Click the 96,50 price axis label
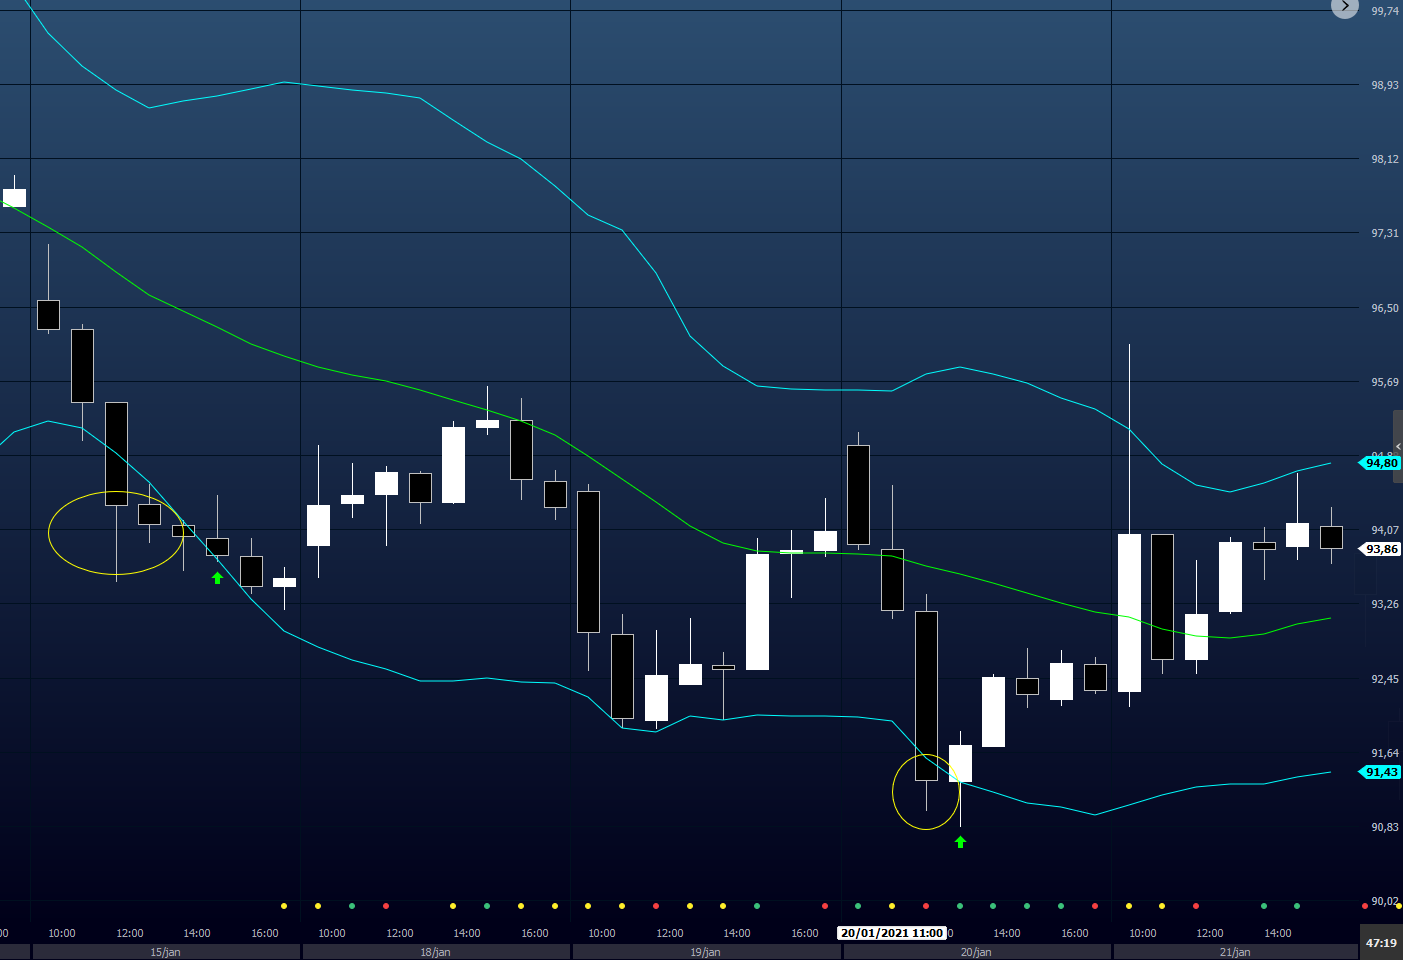 (1385, 308)
